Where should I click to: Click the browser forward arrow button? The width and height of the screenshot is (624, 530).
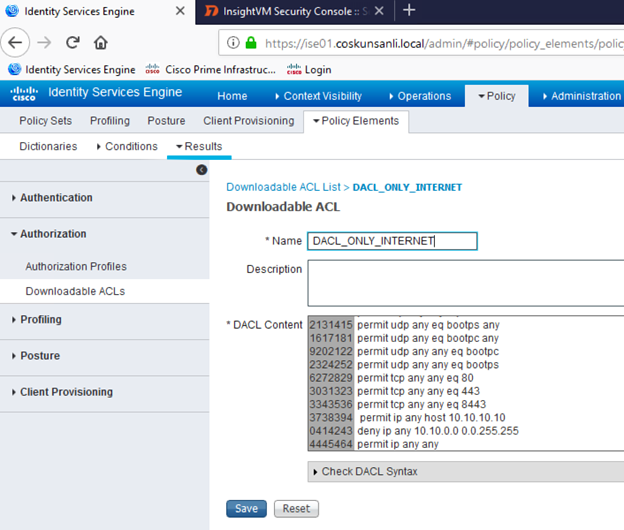[44, 42]
